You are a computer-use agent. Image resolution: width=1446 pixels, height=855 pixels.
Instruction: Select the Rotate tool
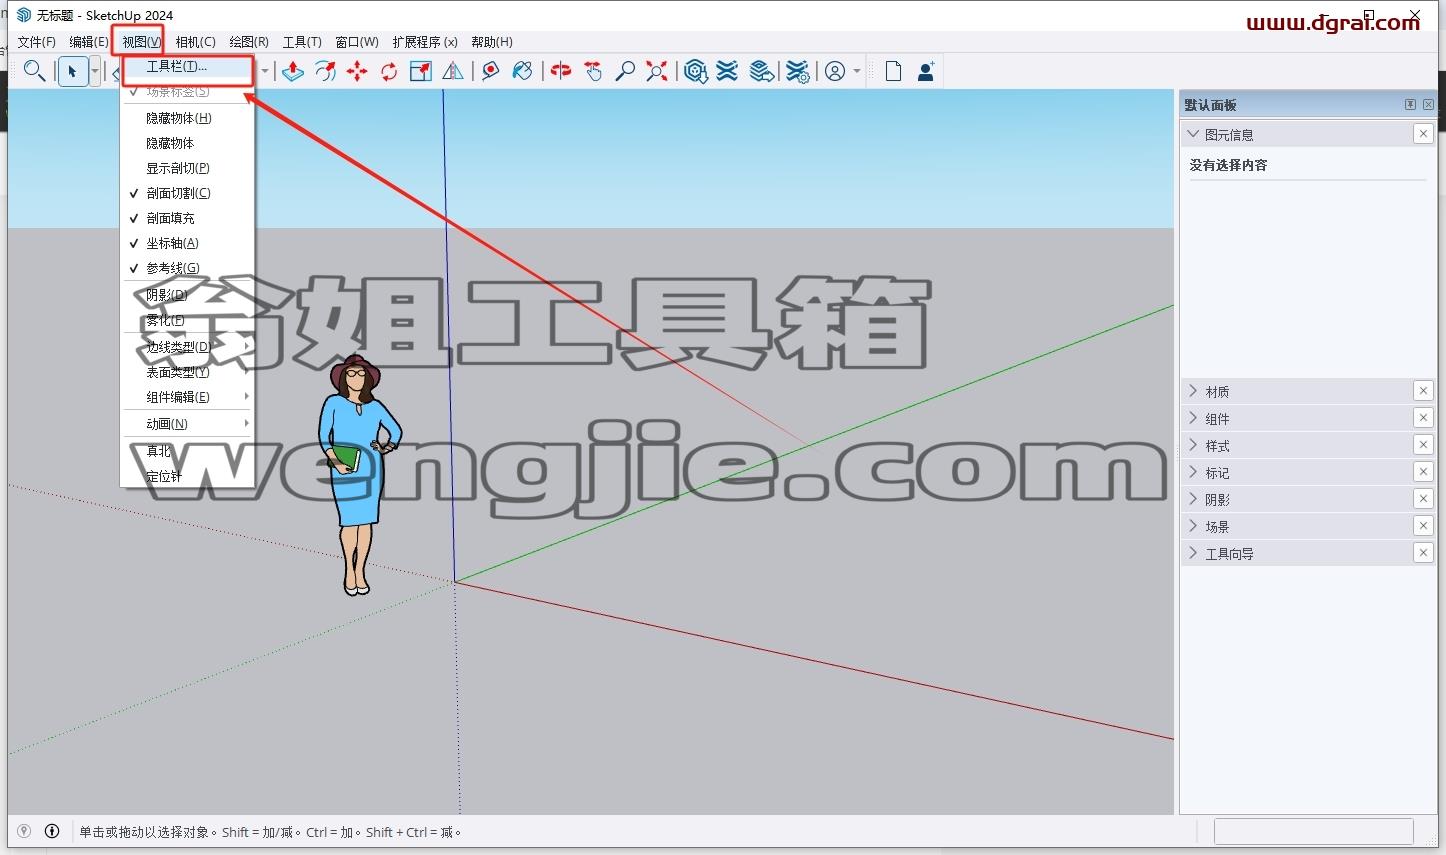click(389, 71)
